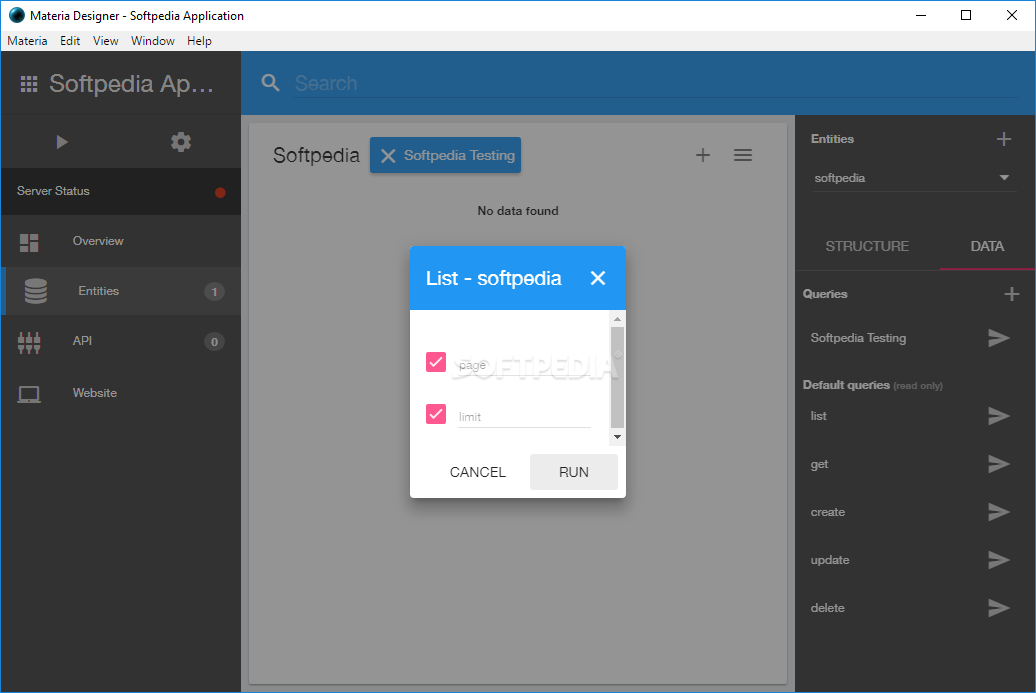
Task: Open settings with the gear icon
Action: [181, 142]
